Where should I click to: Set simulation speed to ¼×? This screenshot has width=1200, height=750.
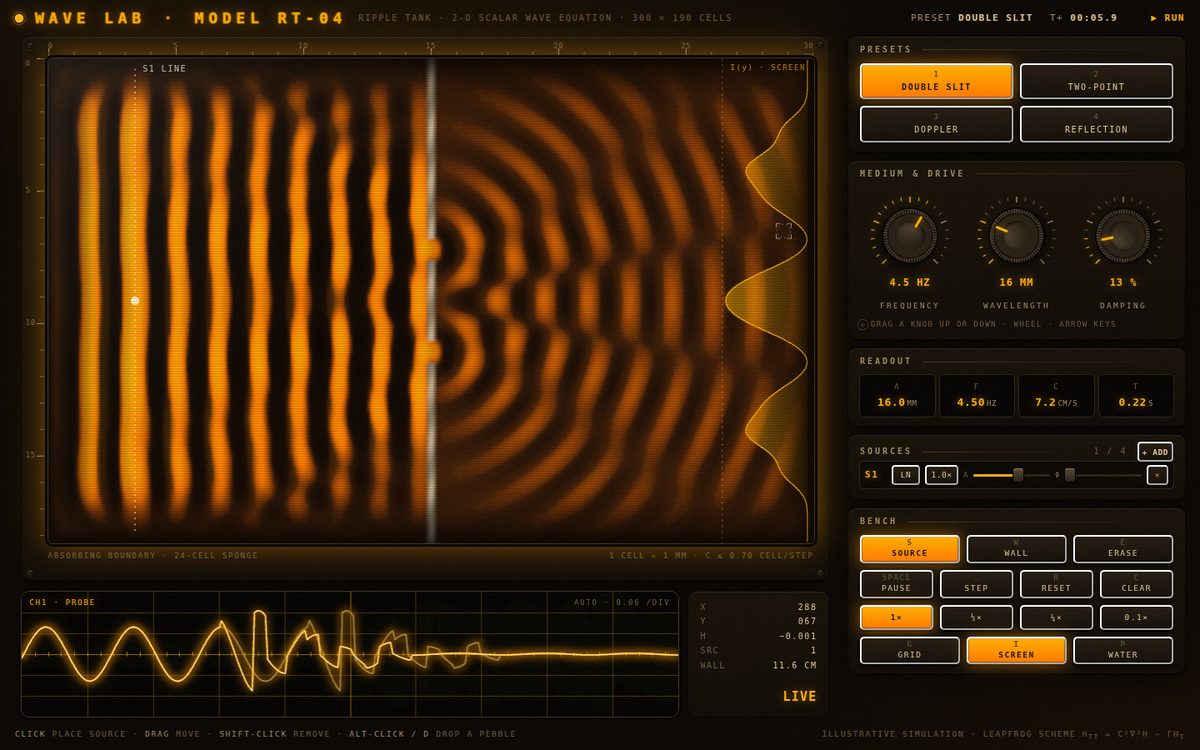point(1056,618)
